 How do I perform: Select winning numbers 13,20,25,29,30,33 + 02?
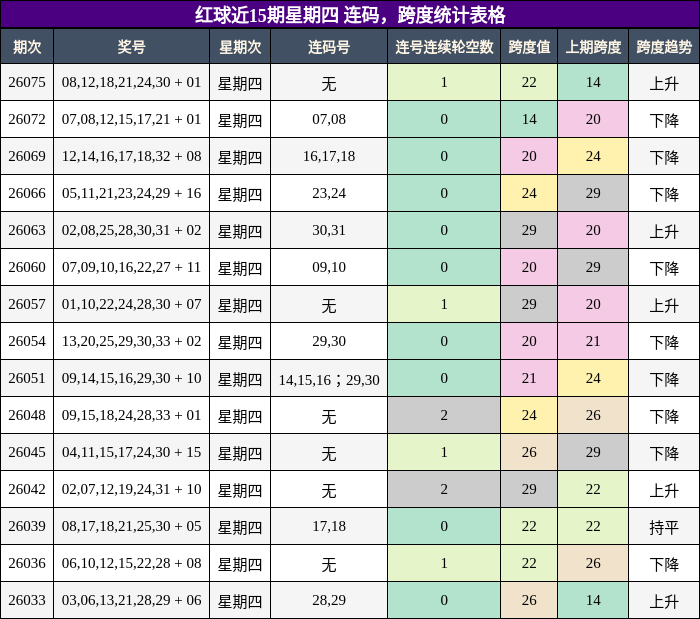[131, 341]
